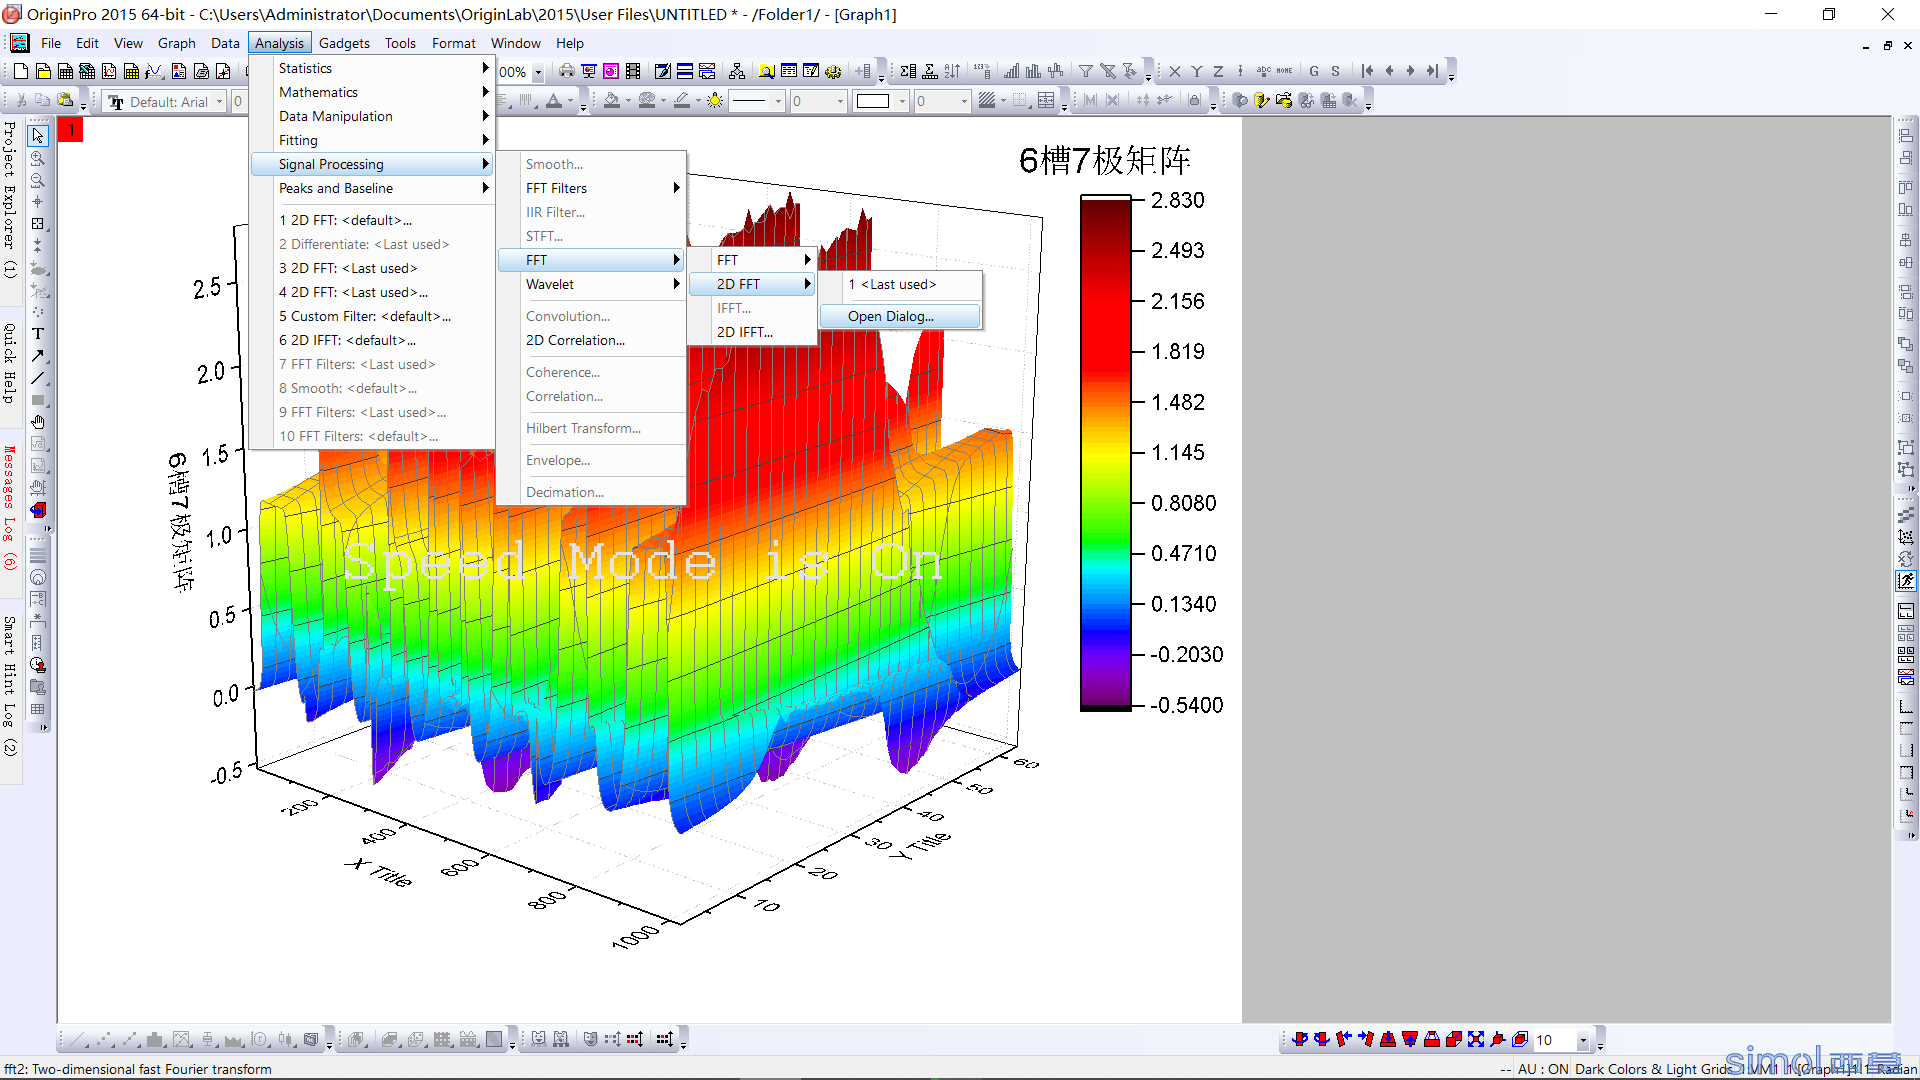Expand the Statistics submenu
Viewport: 1920px width, 1080px height.
(x=373, y=68)
